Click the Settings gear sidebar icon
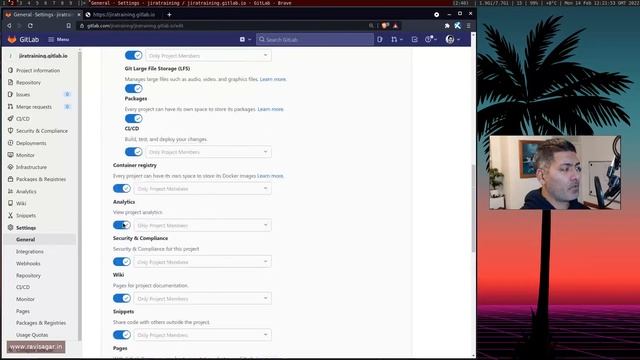This screenshot has width=640, height=360. point(11,227)
